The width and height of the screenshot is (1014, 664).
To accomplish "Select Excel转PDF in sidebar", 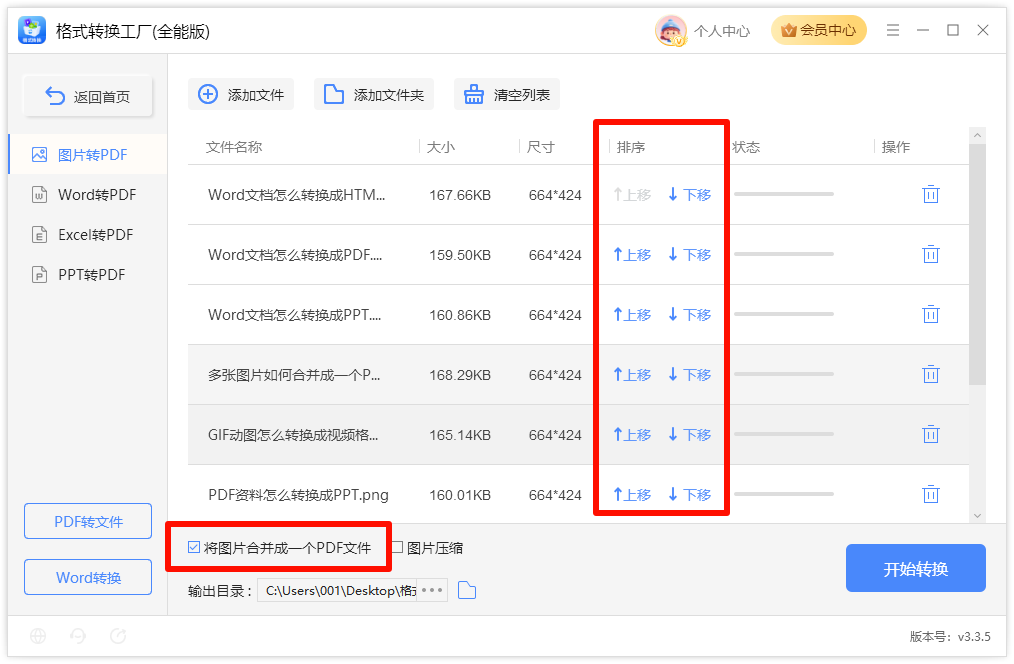I will tap(88, 235).
